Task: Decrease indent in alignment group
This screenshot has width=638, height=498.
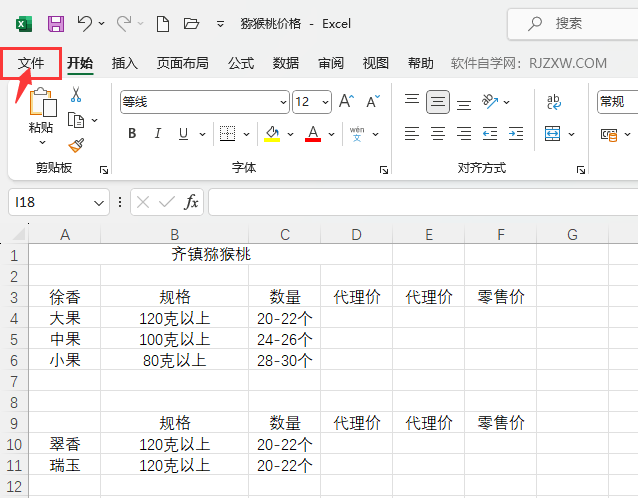Action: 490,133
